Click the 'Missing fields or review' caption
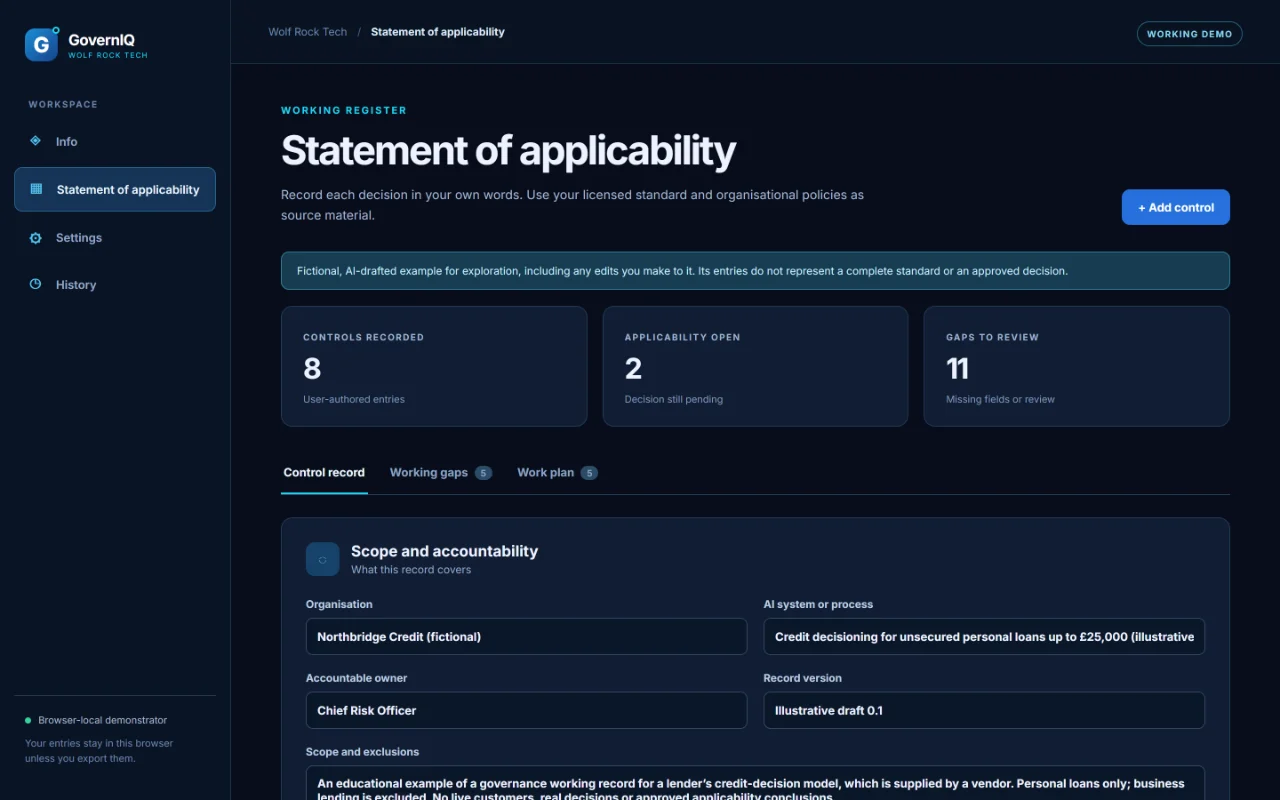Screen dimensions: 1280x800 coord(1000,399)
